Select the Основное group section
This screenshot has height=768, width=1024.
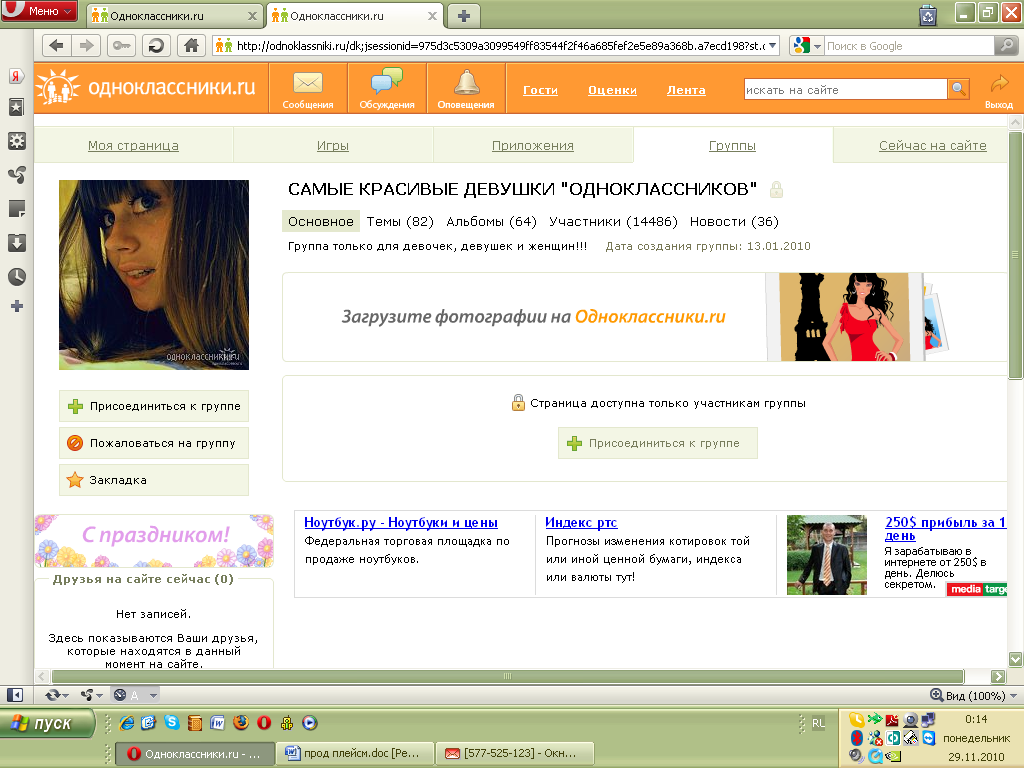pos(321,221)
